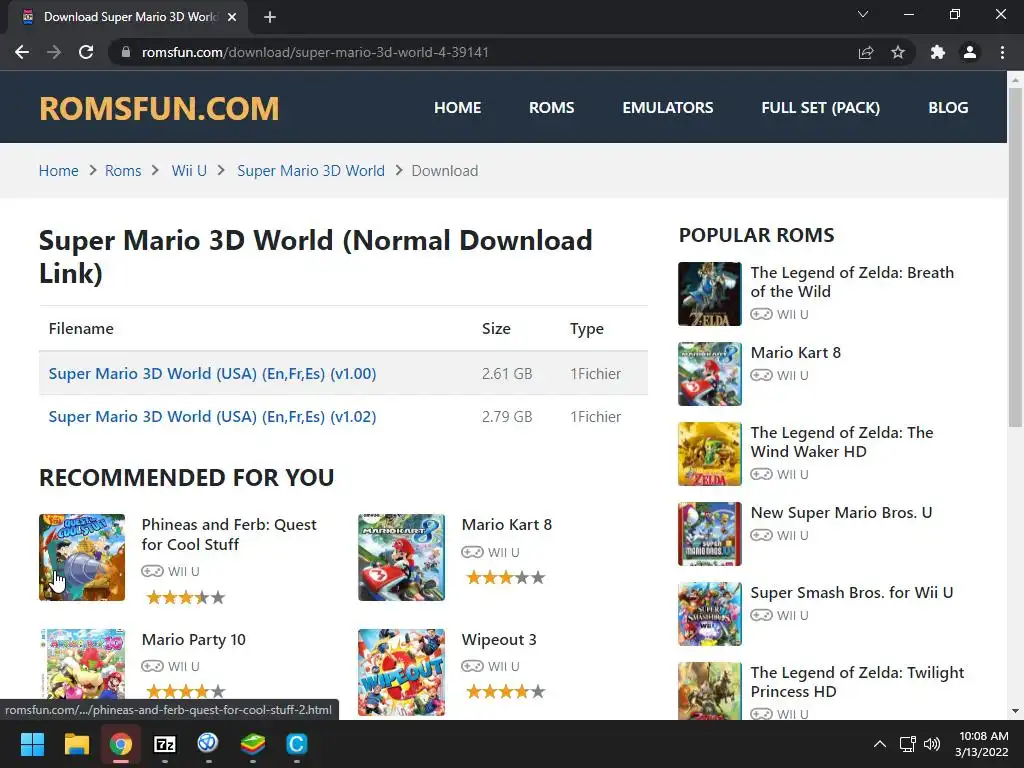The image size is (1024, 768).
Task: Open Wipeout 3 cover thumbnail
Action: click(x=402, y=673)
